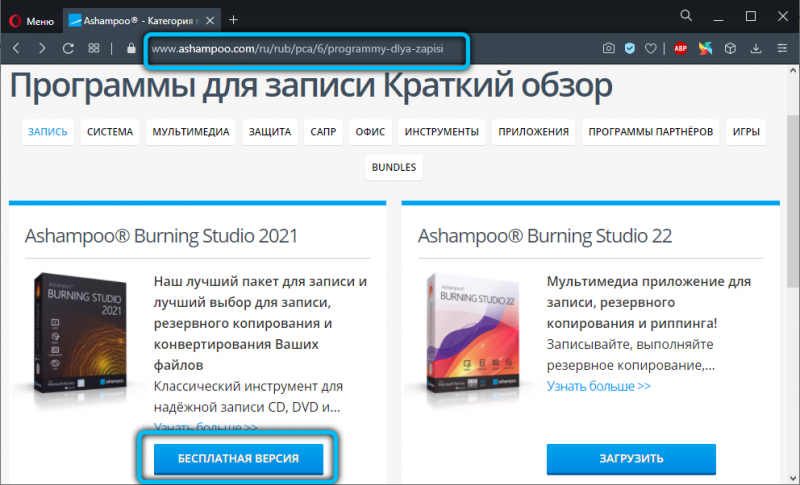Open ПРОГРАММЫ ПАРТНЁРОВ category
This screenshot has height=485, width=800.
[651, 132]
